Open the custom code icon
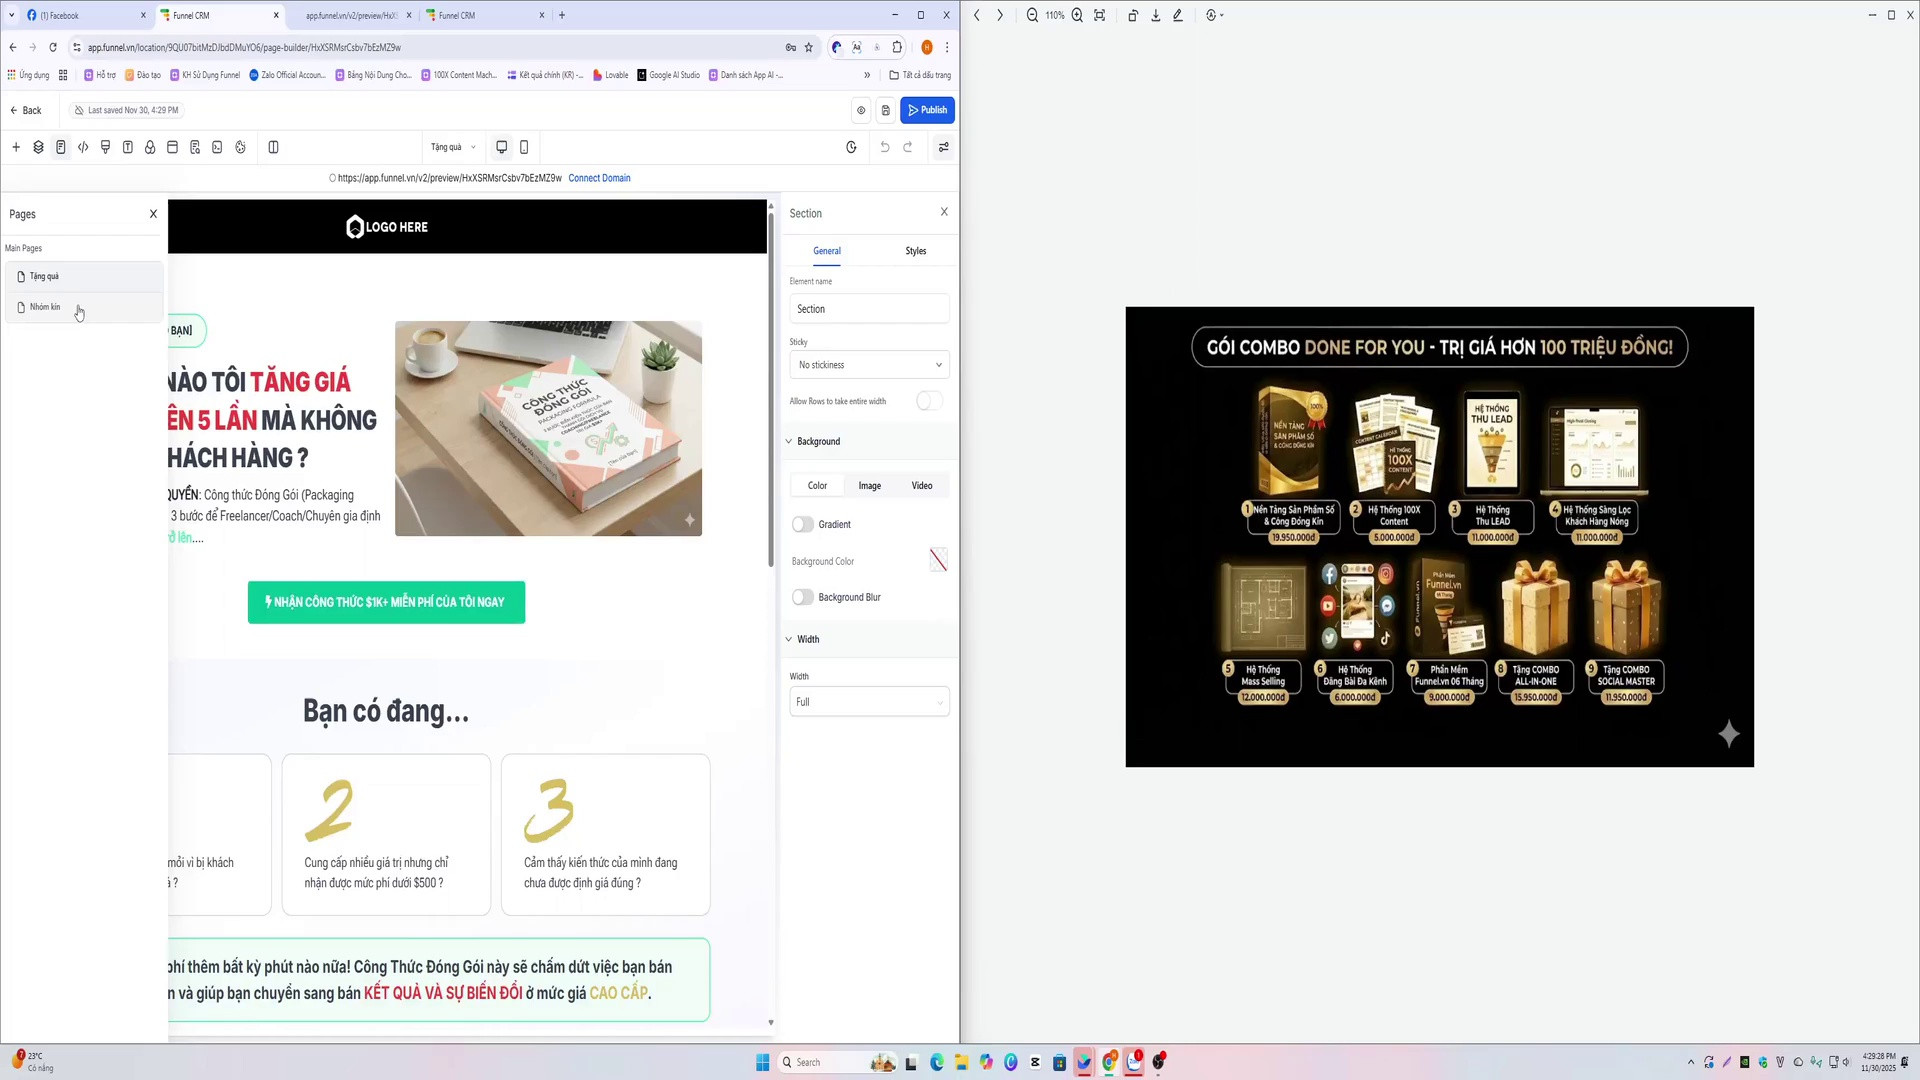The width and height of the screenshot is (1920, 1080). [x=83, y=147]
